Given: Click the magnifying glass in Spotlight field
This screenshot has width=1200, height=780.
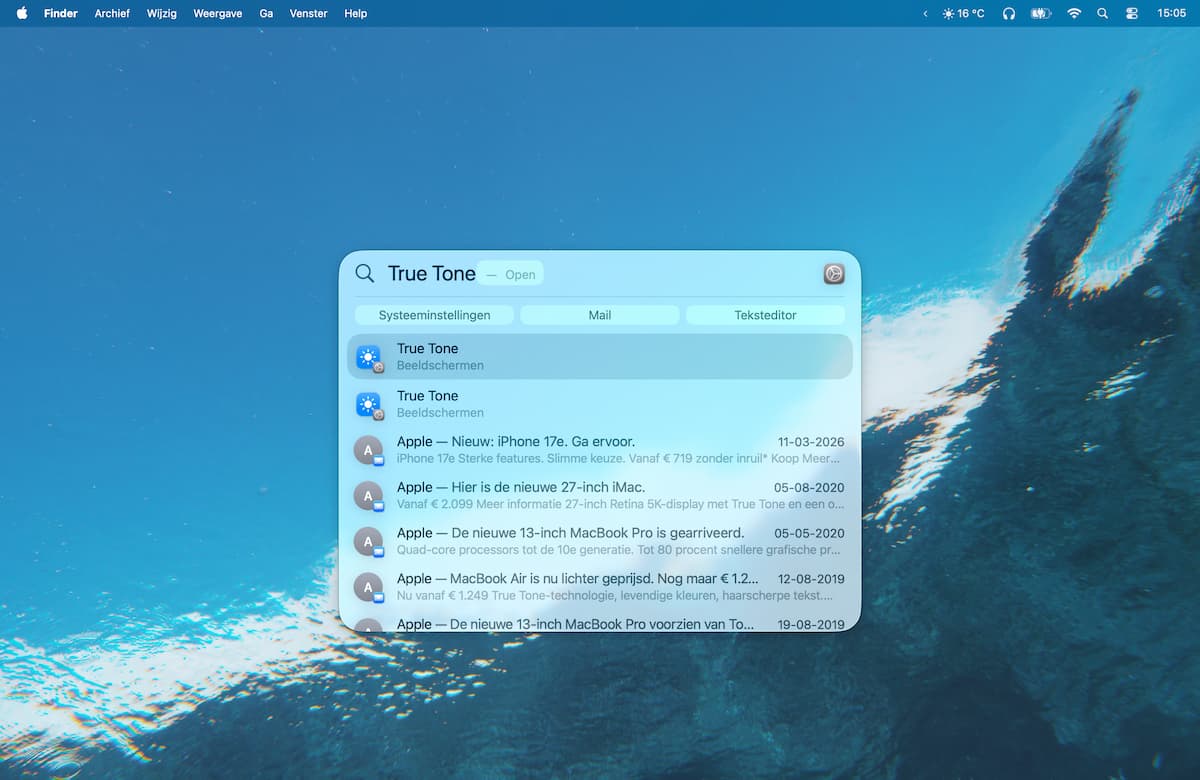Looking at the screenshot, I should (365, 274).
